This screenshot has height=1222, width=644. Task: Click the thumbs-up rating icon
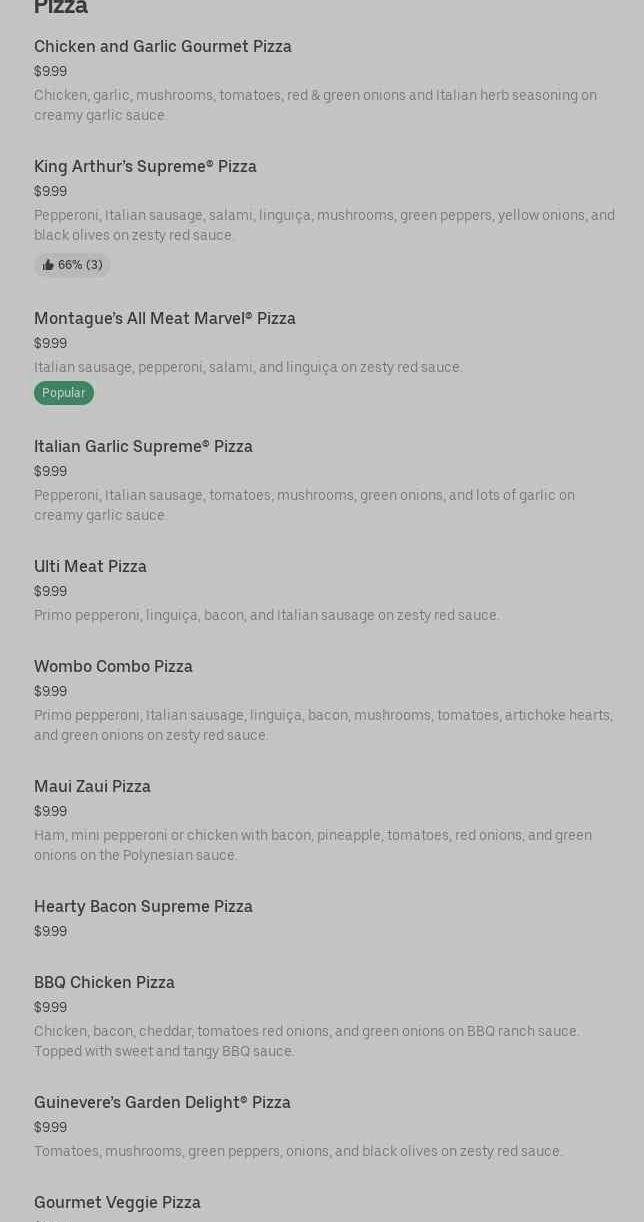[x=48, y=265]
